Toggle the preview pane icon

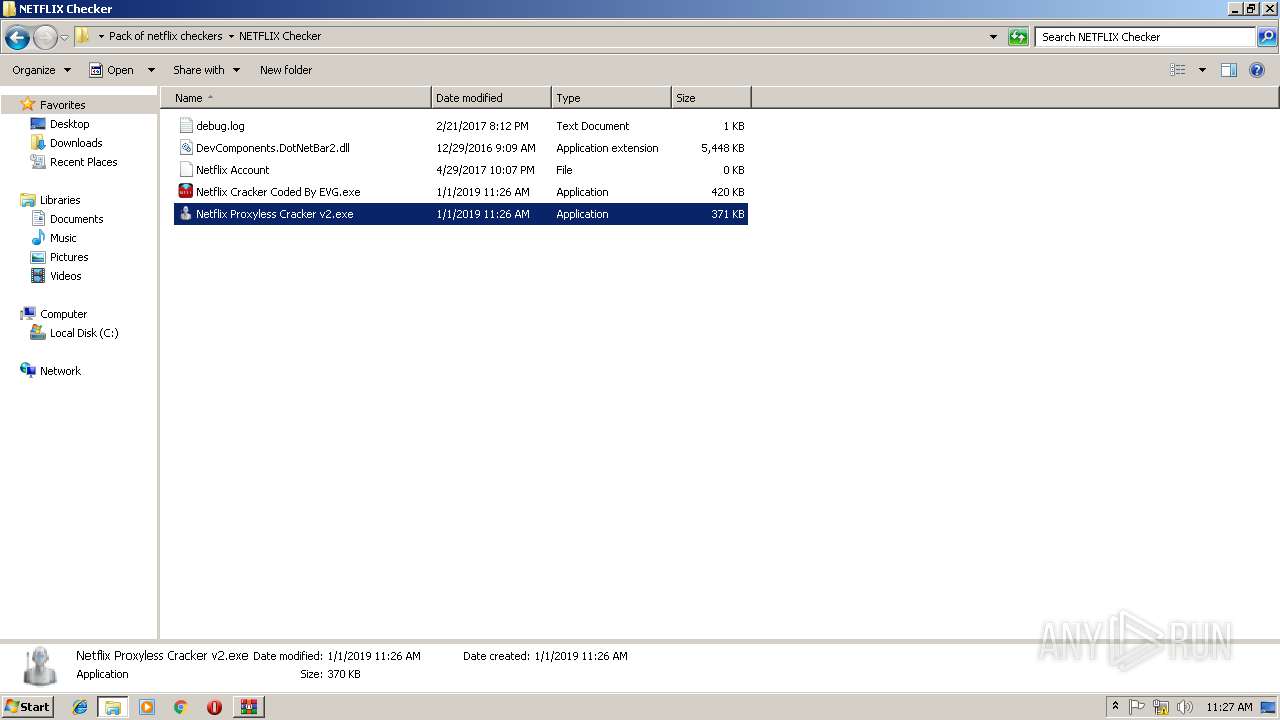tap(1229, 70)
